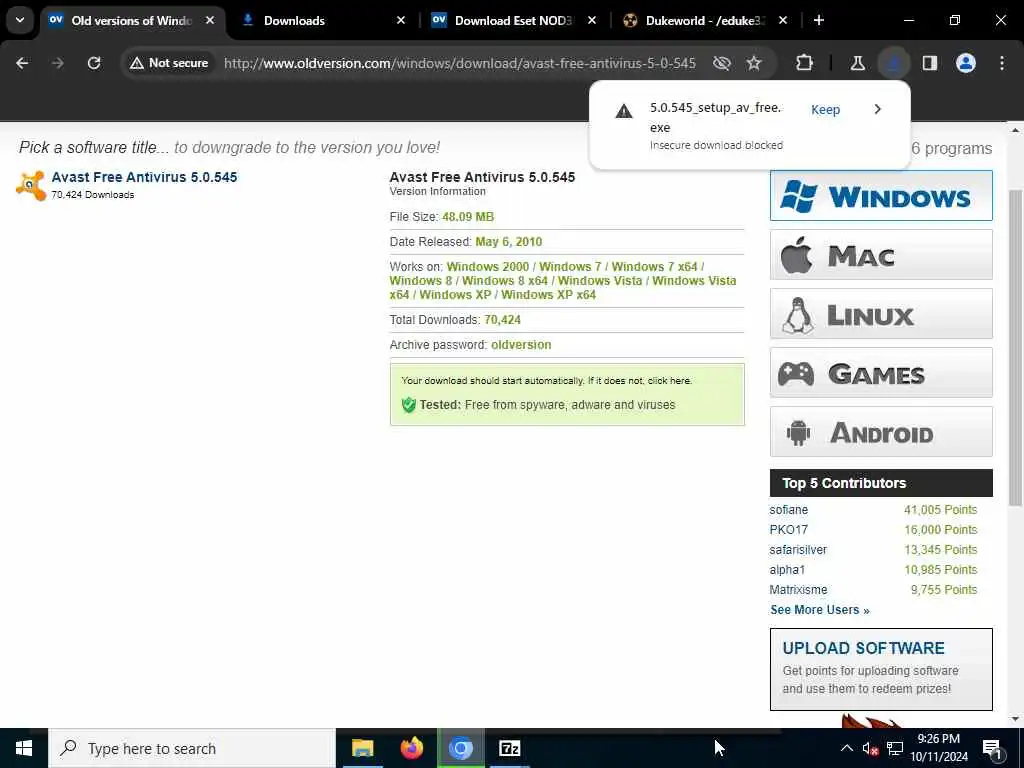The height and width of the screenshot is (768, 1024).
Task: Click the scrollbar down arrow
Action: 1015,719
